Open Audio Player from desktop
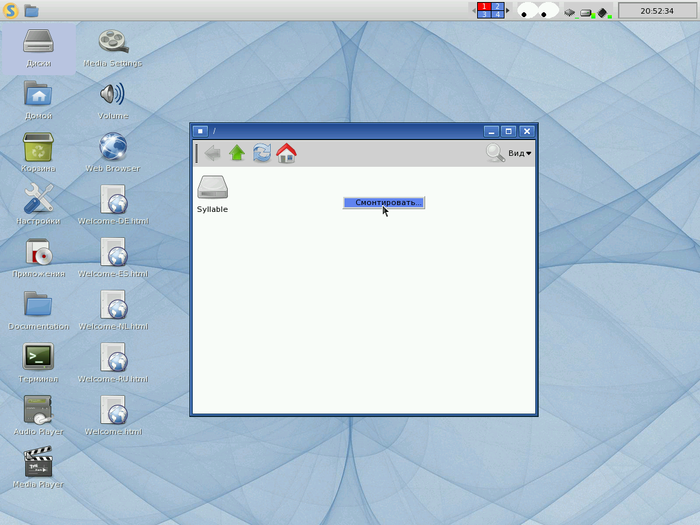The height and width of the screenshot is (525, 700). (38, 410)
